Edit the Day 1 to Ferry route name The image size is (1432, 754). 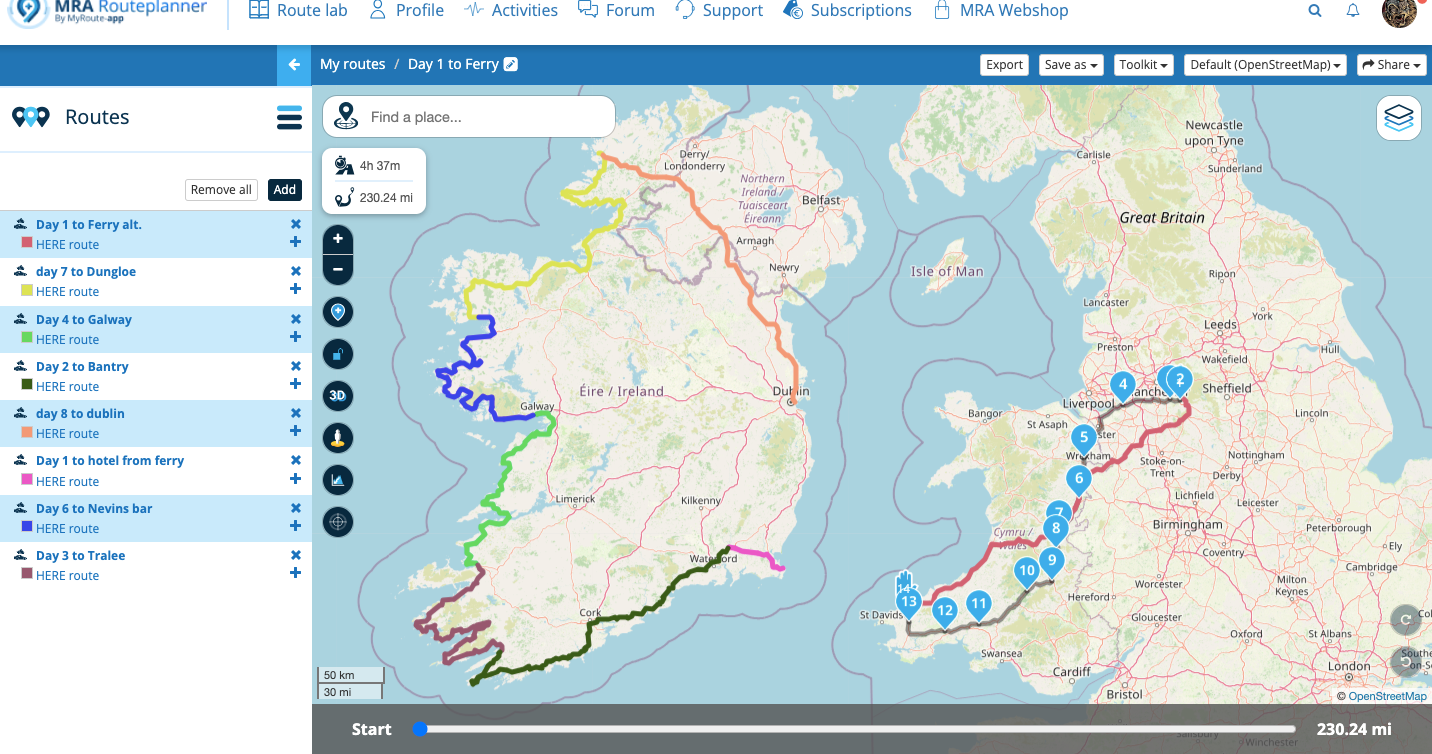click(x=511, y=64)
